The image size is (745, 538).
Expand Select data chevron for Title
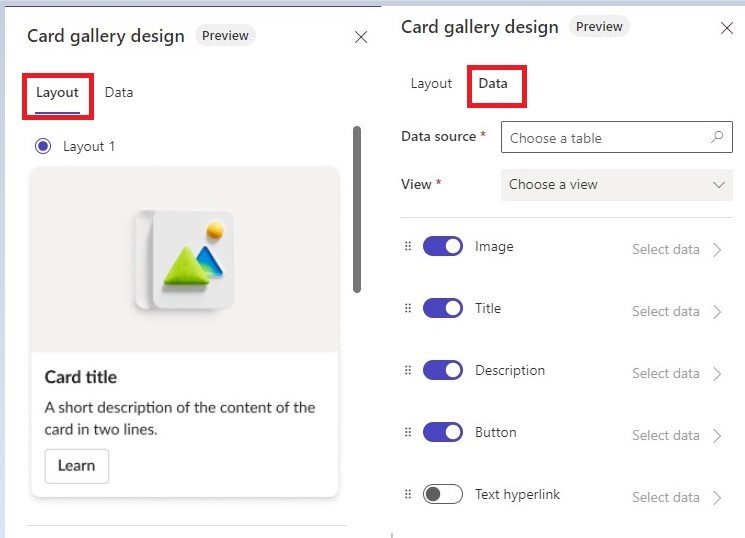pyautogui.click(x=717, y=311)
